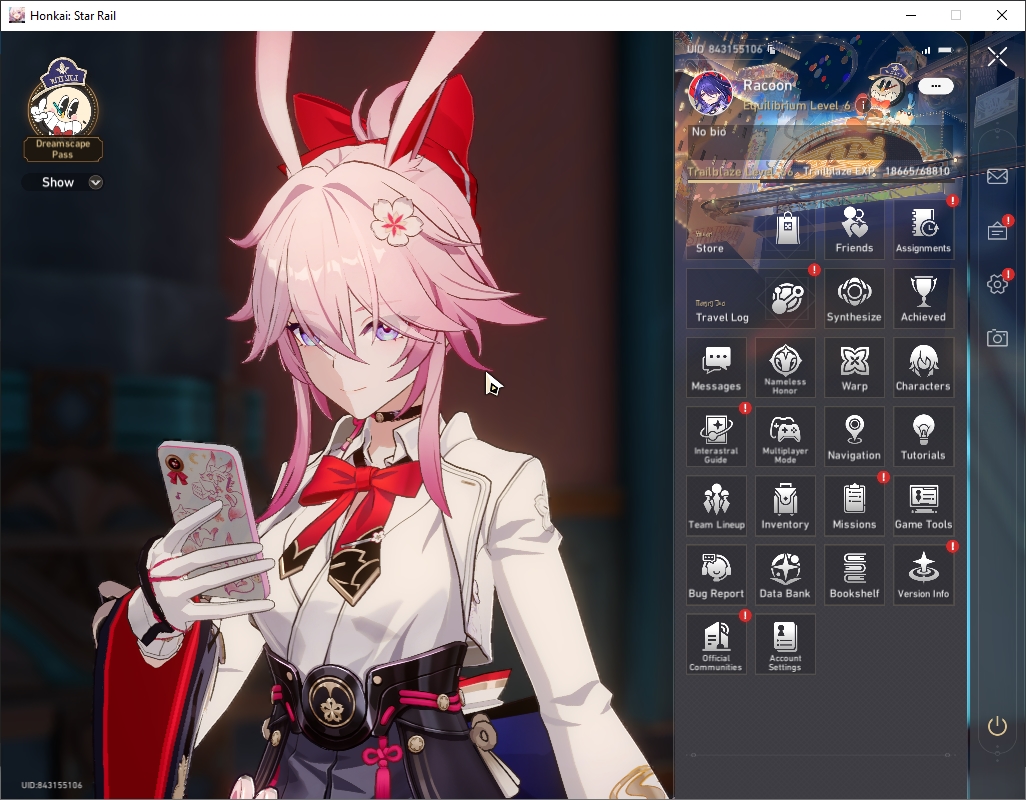
Task: Expand the Show dropdown arrow
Action: pos(96,183)
